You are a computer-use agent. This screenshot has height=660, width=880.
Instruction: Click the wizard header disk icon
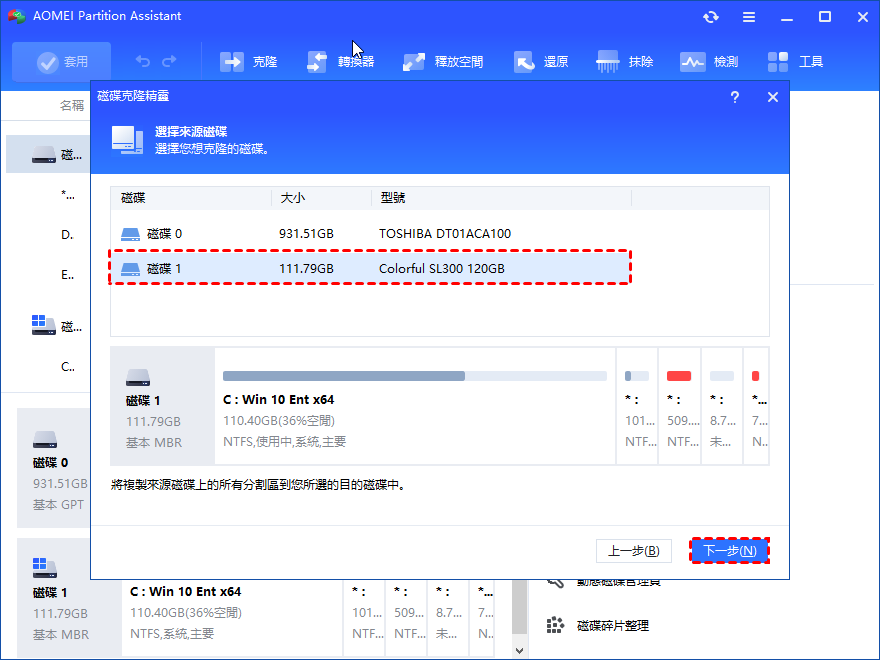pyautogui.click(x=127, y=140)
